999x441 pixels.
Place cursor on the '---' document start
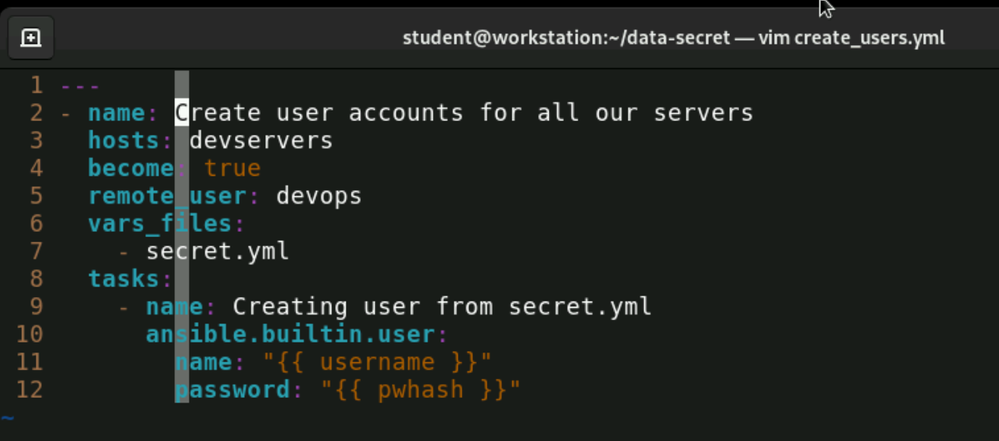click(81, 86)
